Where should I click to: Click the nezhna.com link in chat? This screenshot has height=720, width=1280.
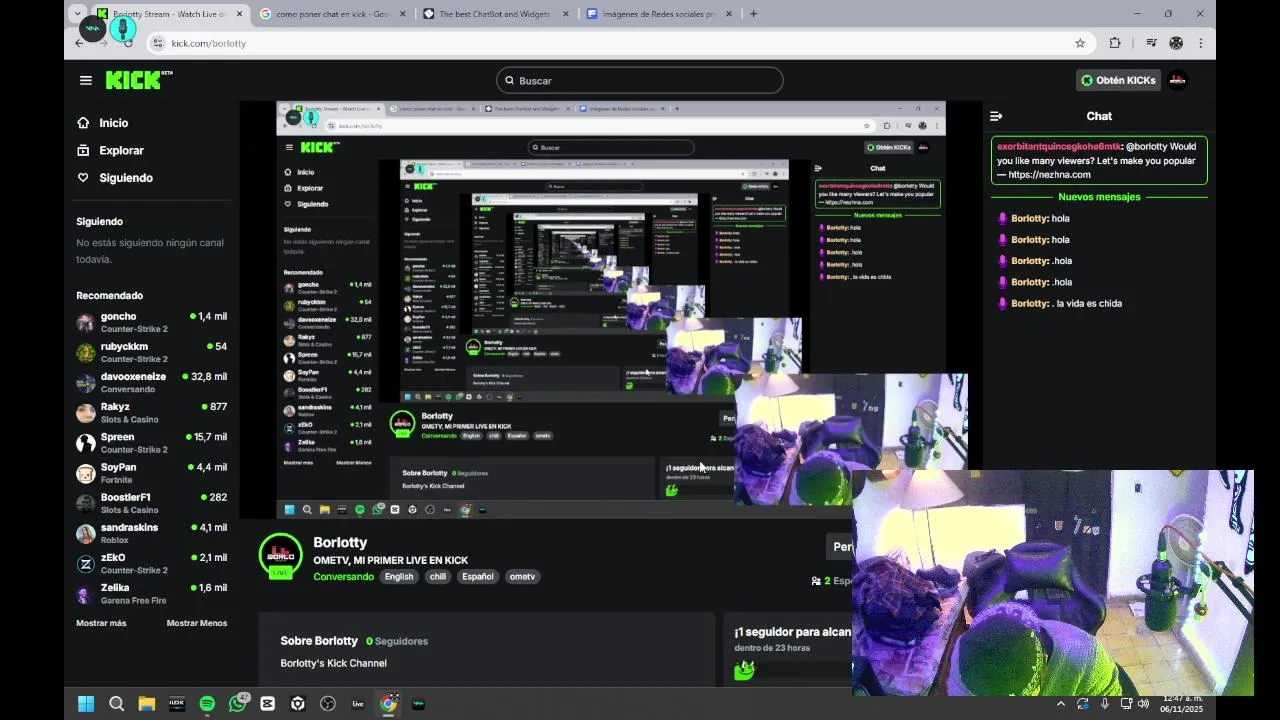tap(1049, 174)
